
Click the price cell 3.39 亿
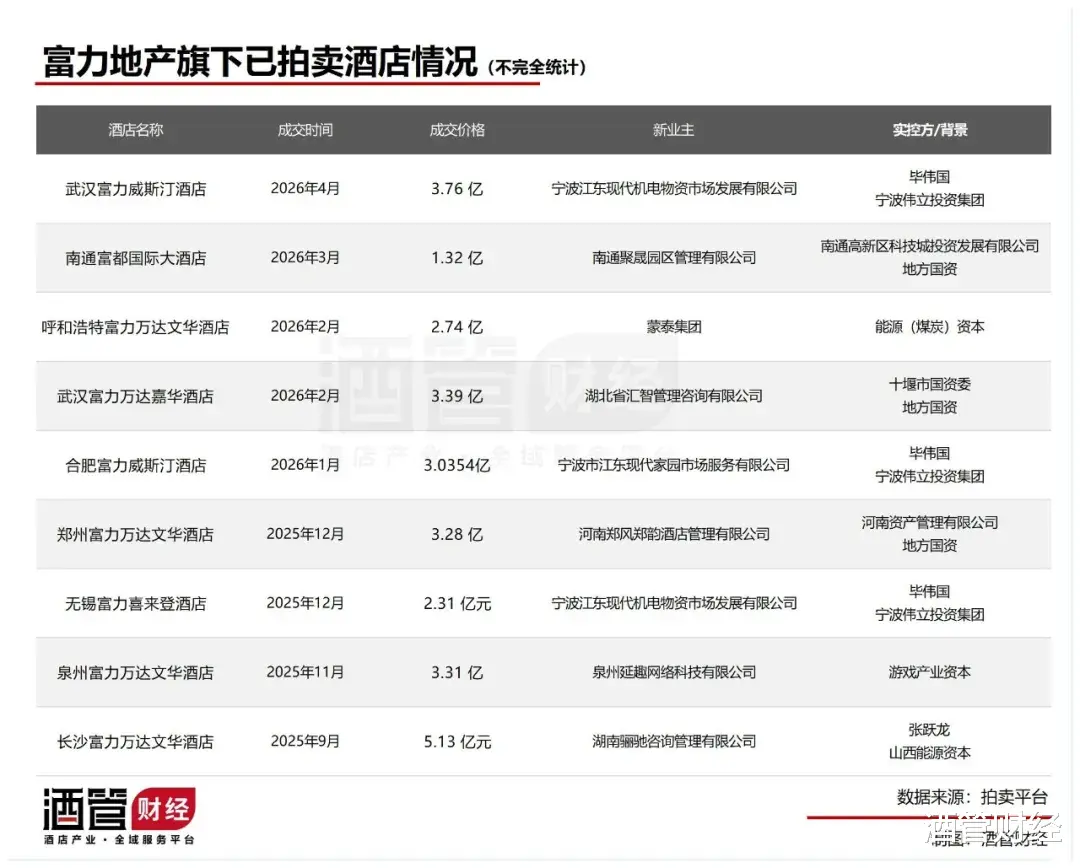tap(457, 396)
